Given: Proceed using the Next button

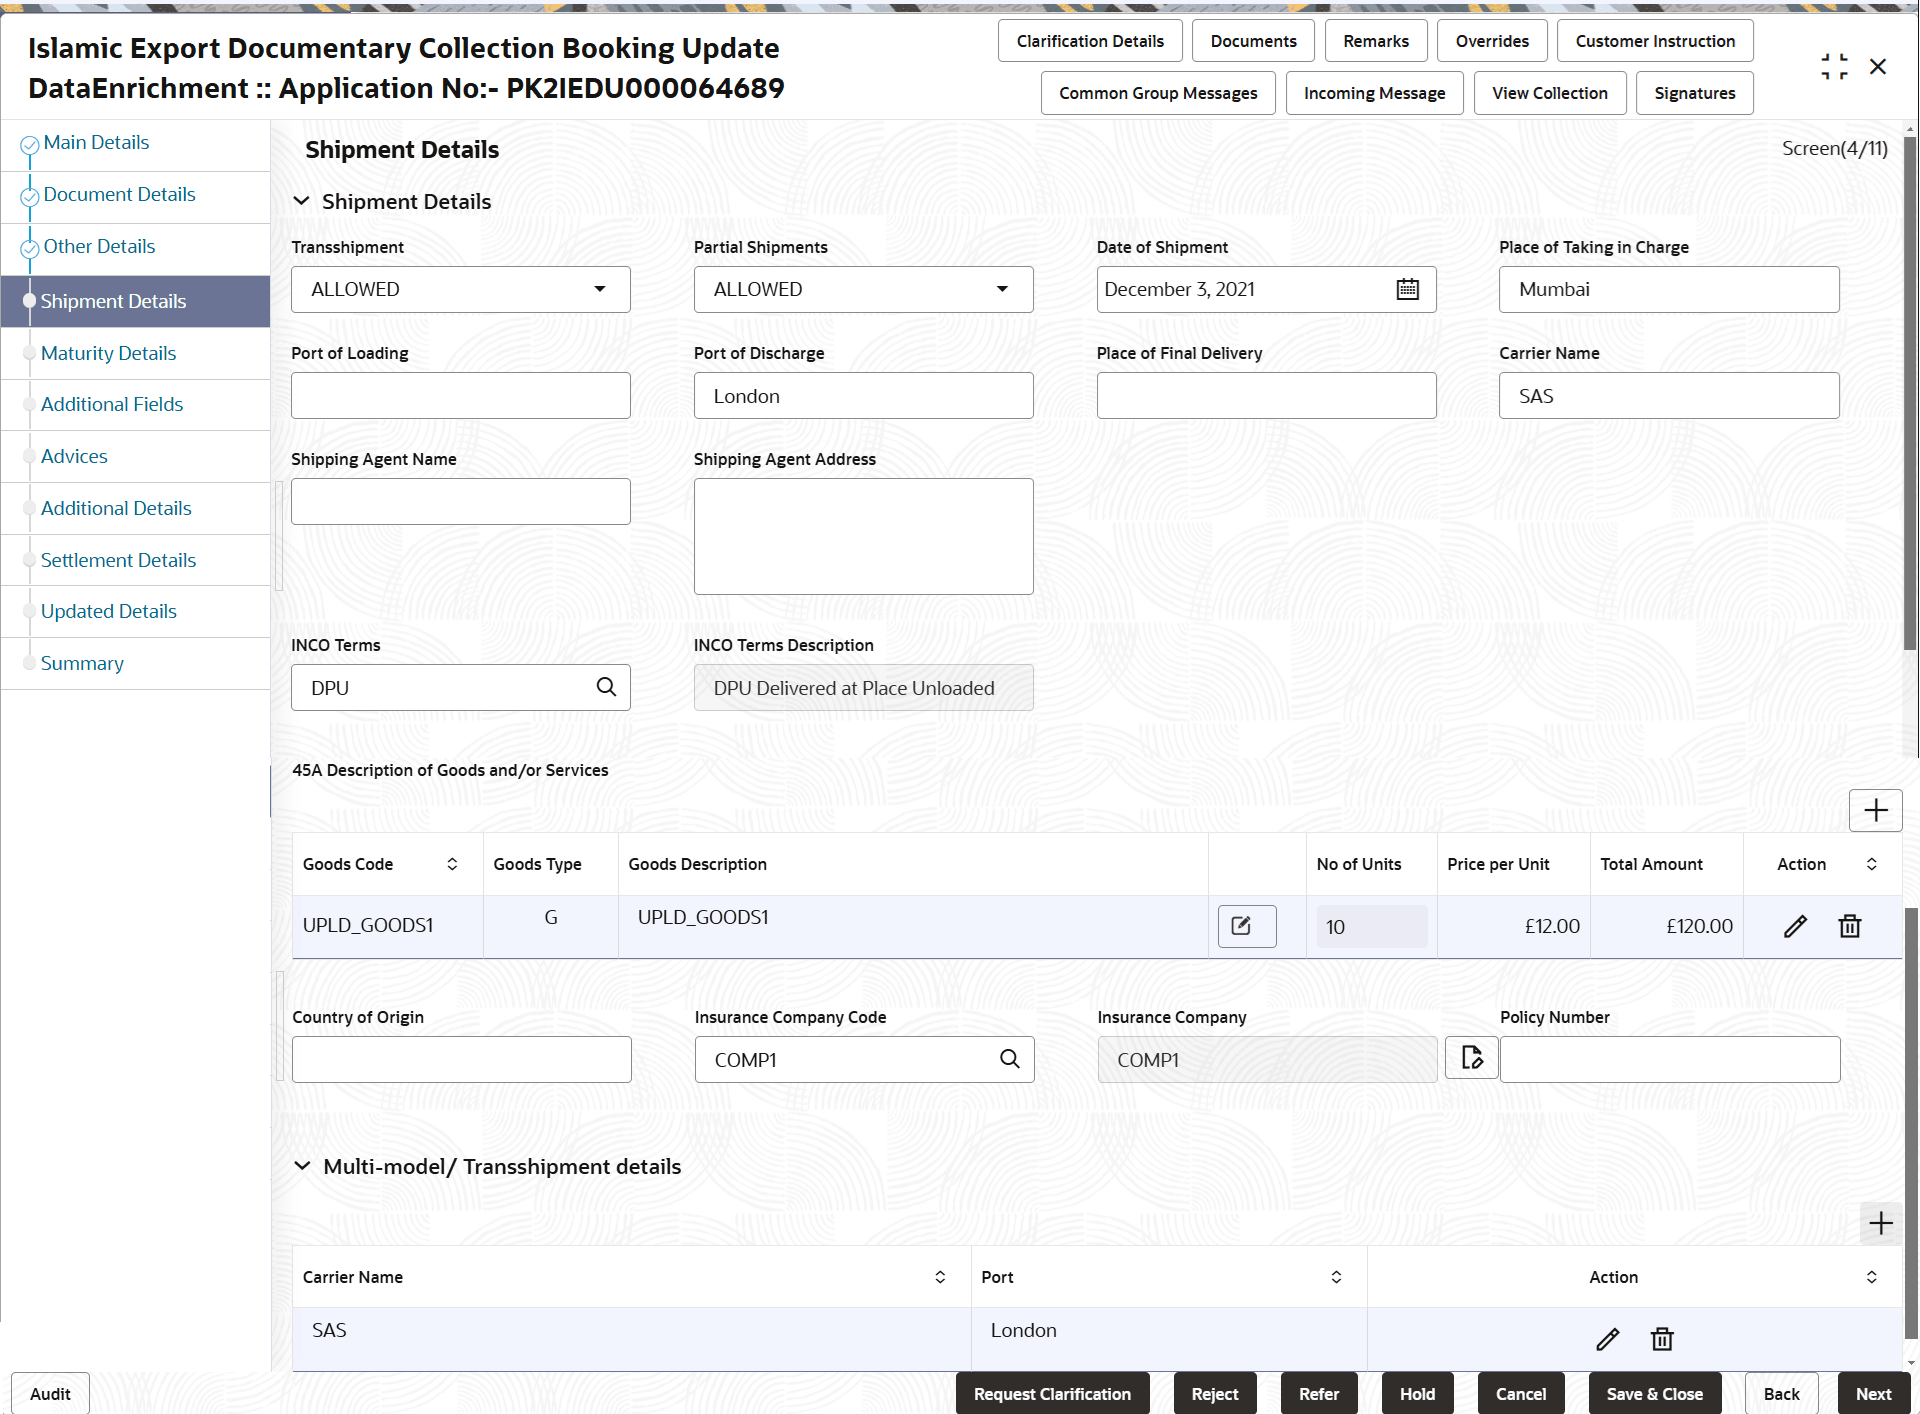Looking at the screenshot, I should (1873, 1393).
